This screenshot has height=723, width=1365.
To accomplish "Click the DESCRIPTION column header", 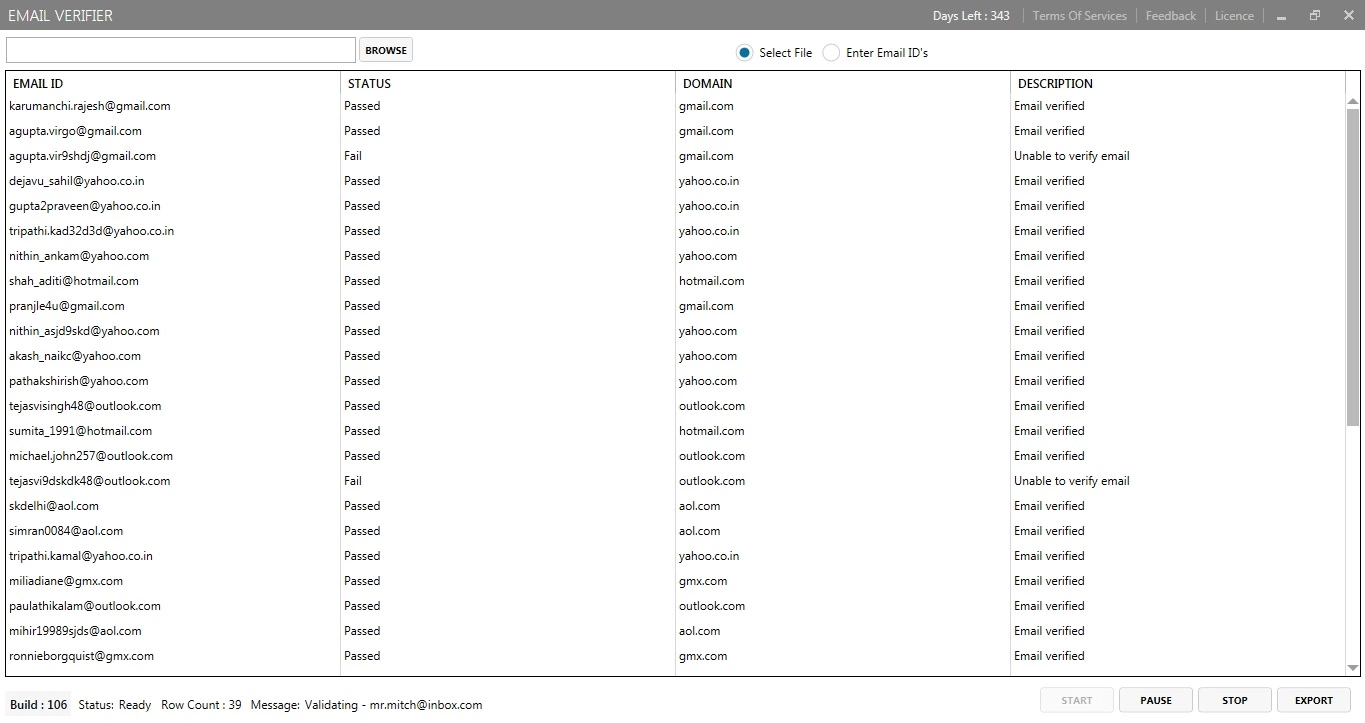I will pos(1055,84).
